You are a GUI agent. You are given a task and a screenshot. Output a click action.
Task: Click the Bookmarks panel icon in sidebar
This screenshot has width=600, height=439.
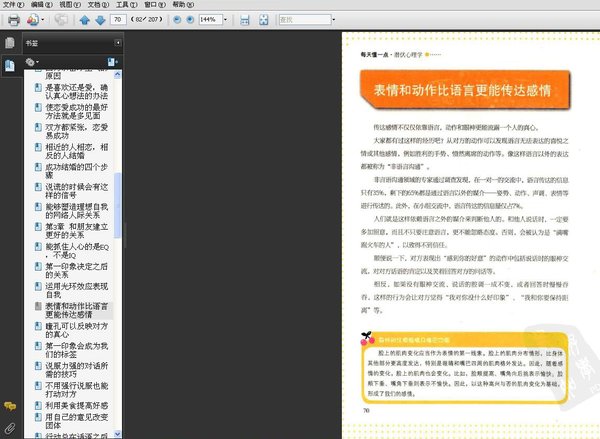[10, 65]
